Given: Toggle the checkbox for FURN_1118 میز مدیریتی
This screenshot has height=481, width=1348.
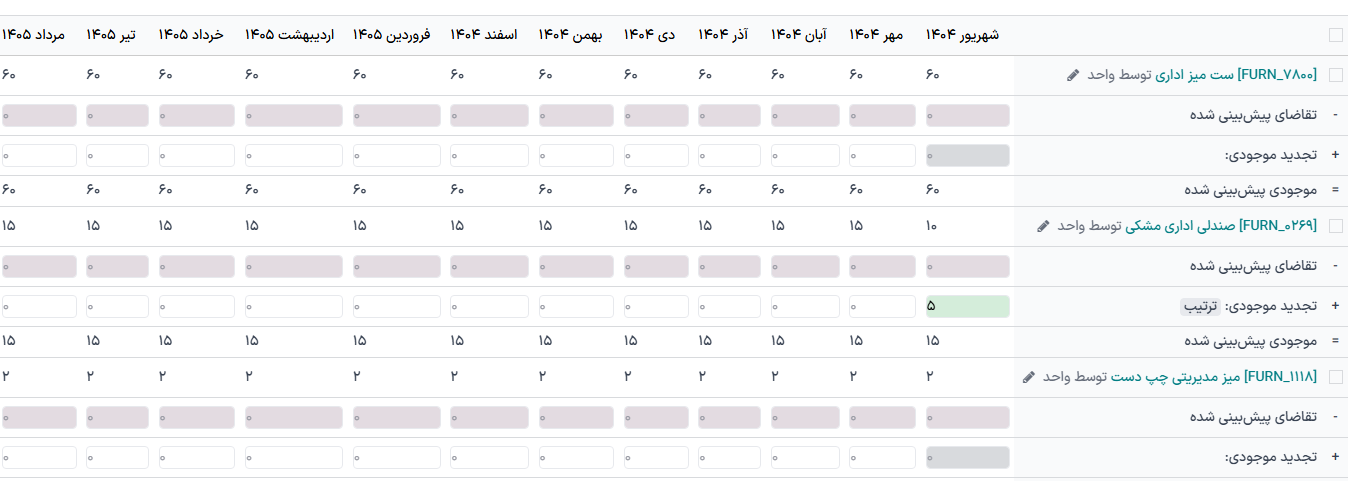Looking at the screenshot, I should 1336,377.
